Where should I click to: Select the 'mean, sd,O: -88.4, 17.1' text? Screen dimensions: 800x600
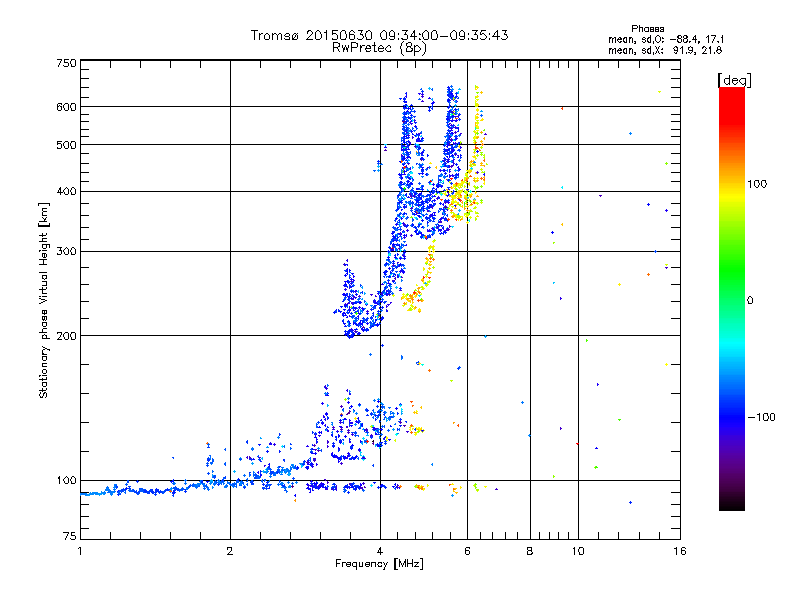[x=666, y=39]
